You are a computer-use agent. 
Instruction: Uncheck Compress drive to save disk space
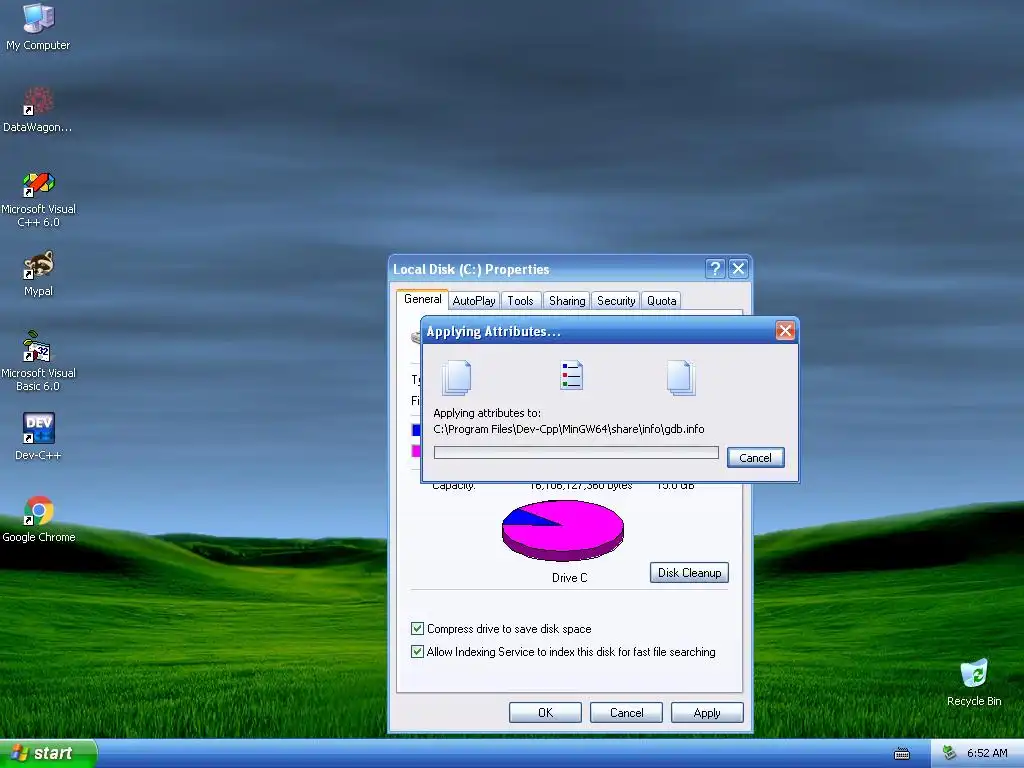pos(417,628)
